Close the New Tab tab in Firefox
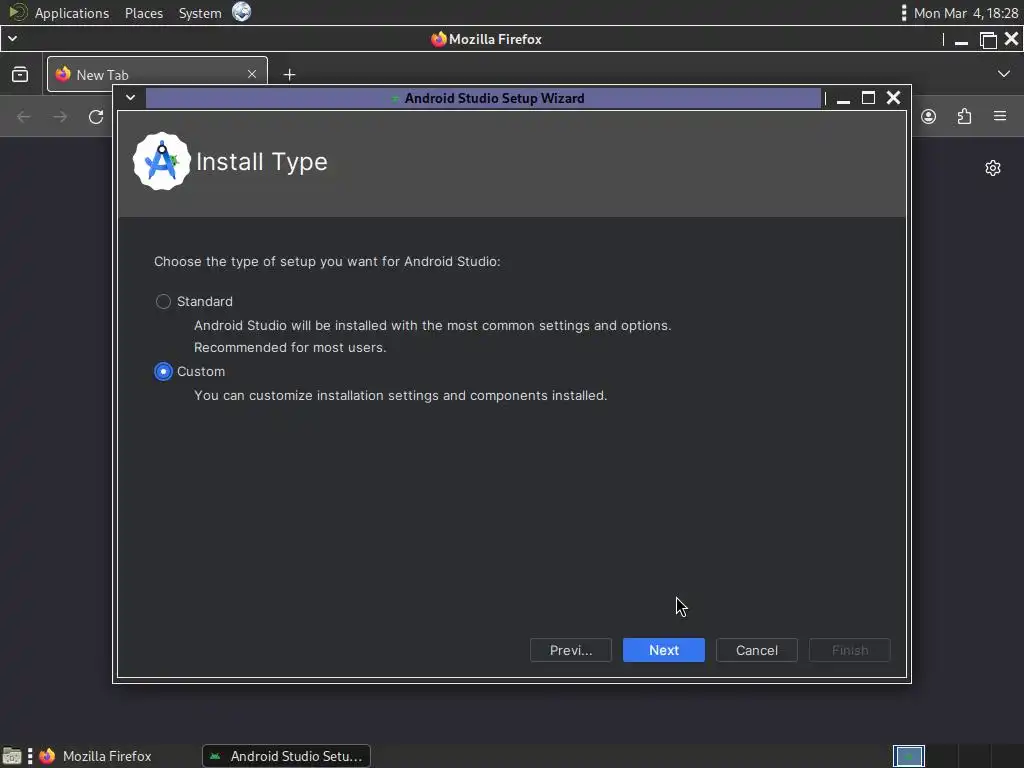This screenshot has width=1024, height=768. (252, 74)
